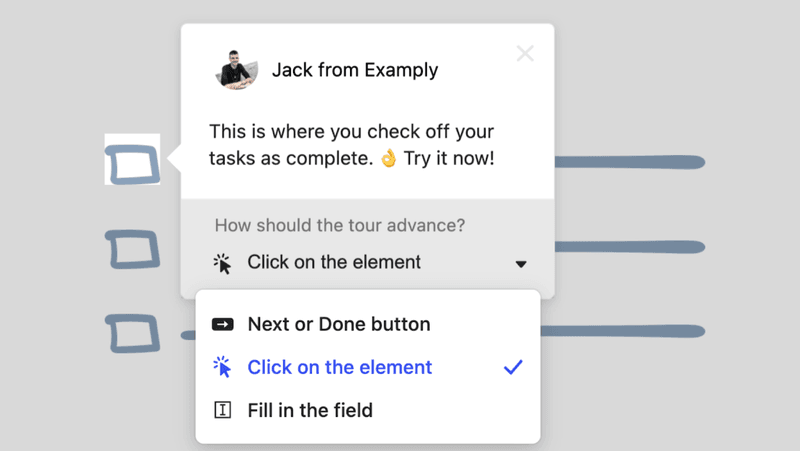Click the blue checkmark in dropdown menu
The width and height of the screenshot is (800, 451).
point(513,367)
